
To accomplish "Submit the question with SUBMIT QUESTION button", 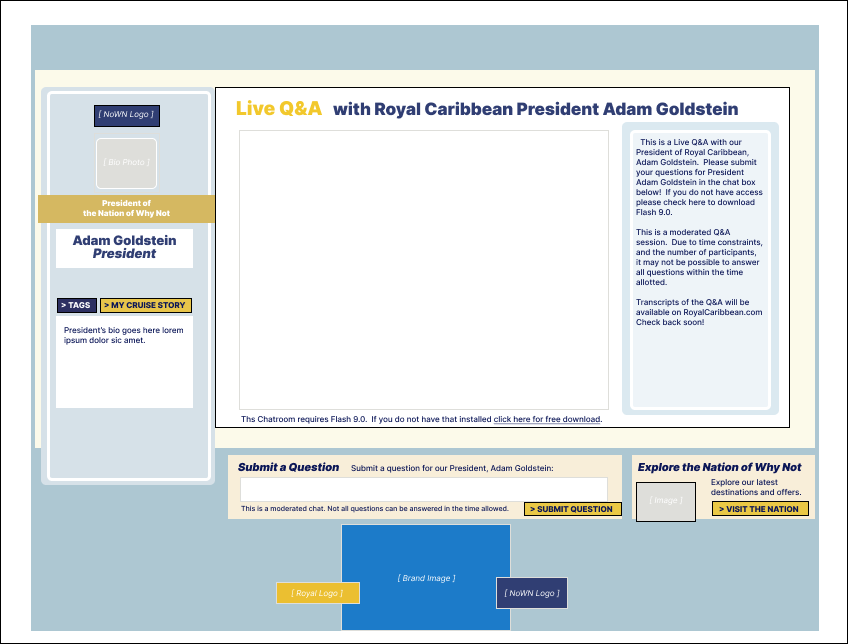I will click(x=572, y=509).
